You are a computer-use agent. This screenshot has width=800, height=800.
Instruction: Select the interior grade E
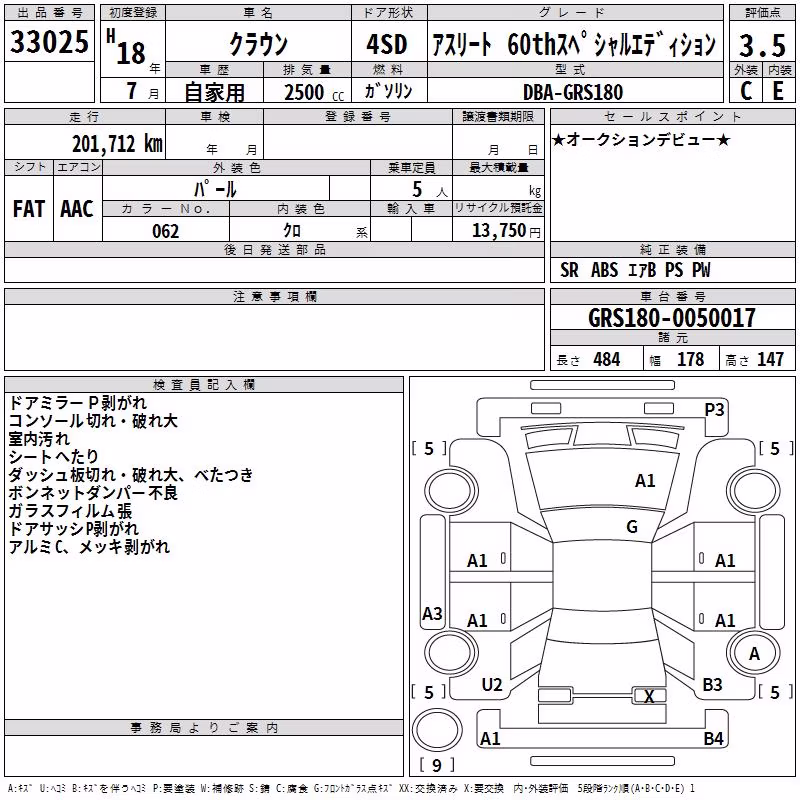778,91
